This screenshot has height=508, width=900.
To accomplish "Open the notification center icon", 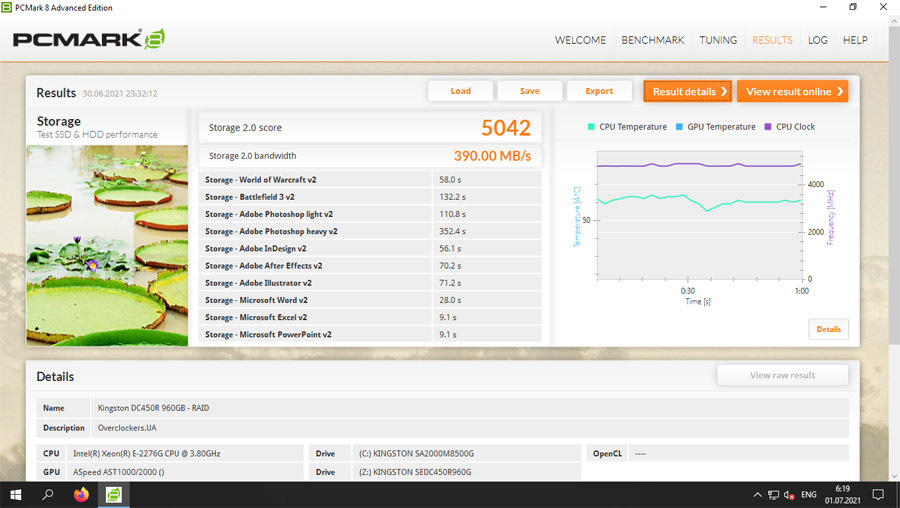I will click(x=878, y=495).
